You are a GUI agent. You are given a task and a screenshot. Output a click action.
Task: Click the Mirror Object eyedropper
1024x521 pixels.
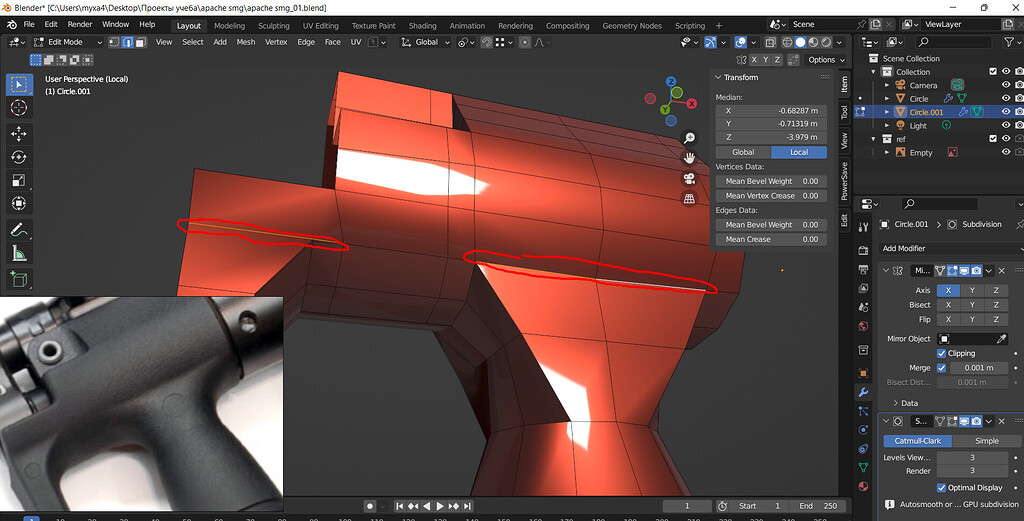tap(1001, 339)
